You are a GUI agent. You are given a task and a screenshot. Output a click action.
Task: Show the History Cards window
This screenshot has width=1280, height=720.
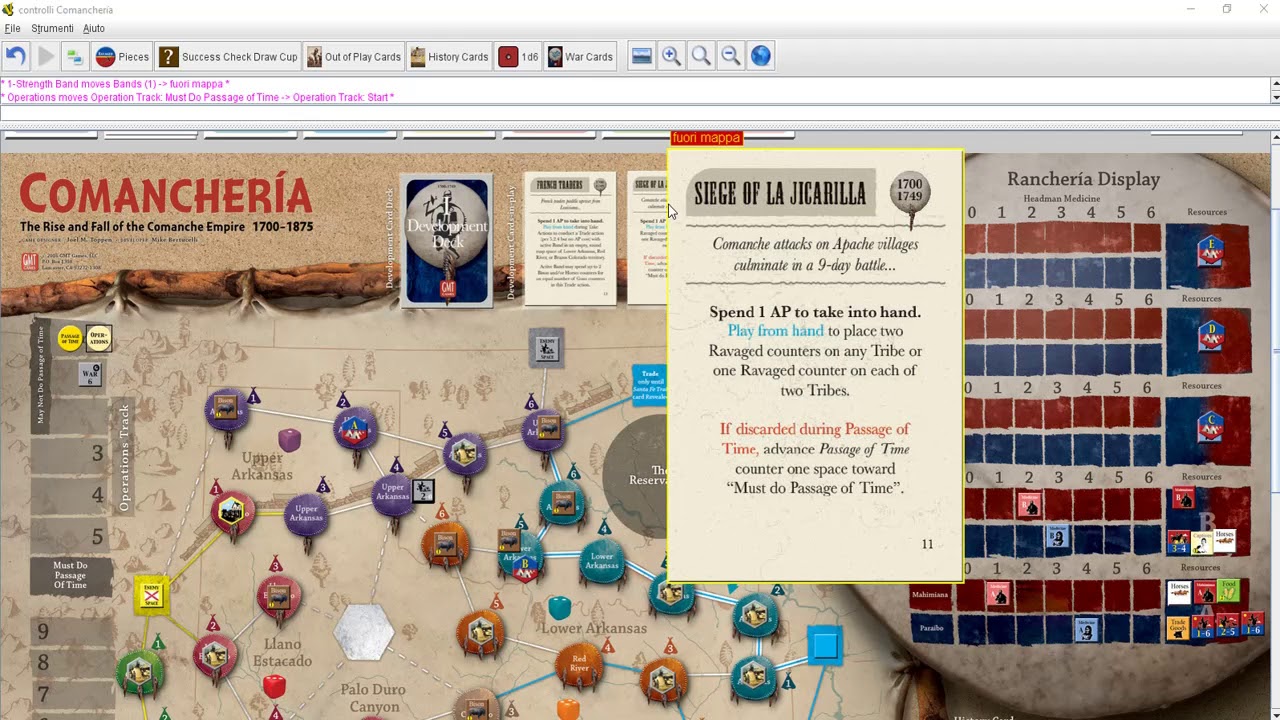click(x=449, y=57)
